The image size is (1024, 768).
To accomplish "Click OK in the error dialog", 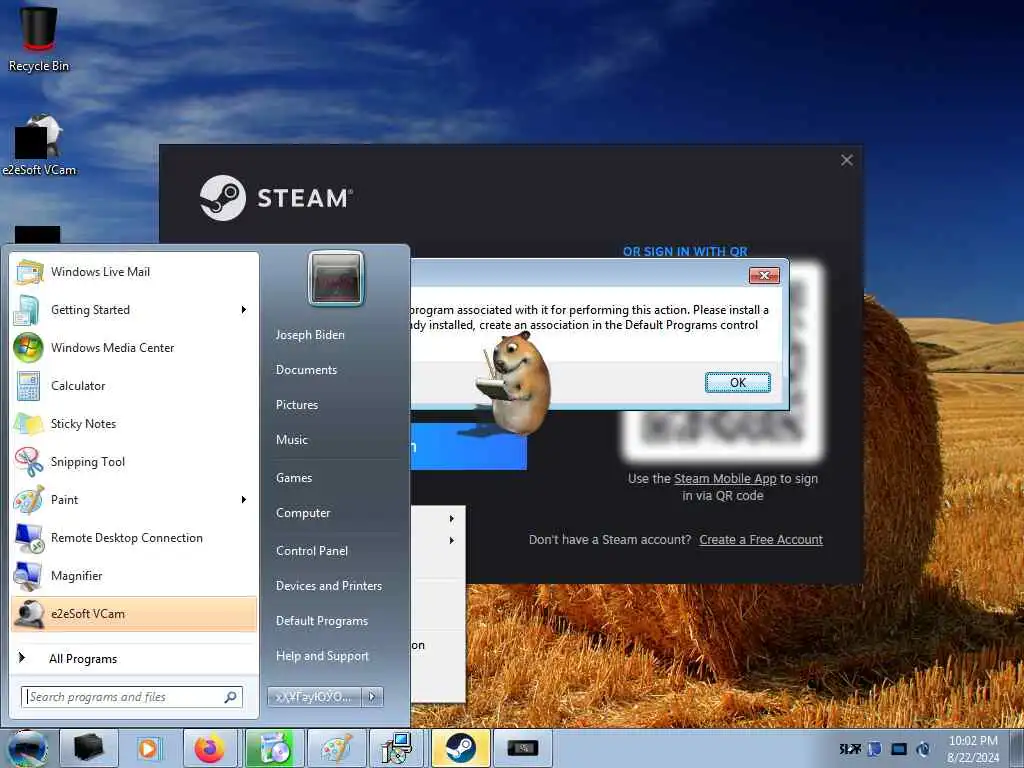I will (737, 383).
